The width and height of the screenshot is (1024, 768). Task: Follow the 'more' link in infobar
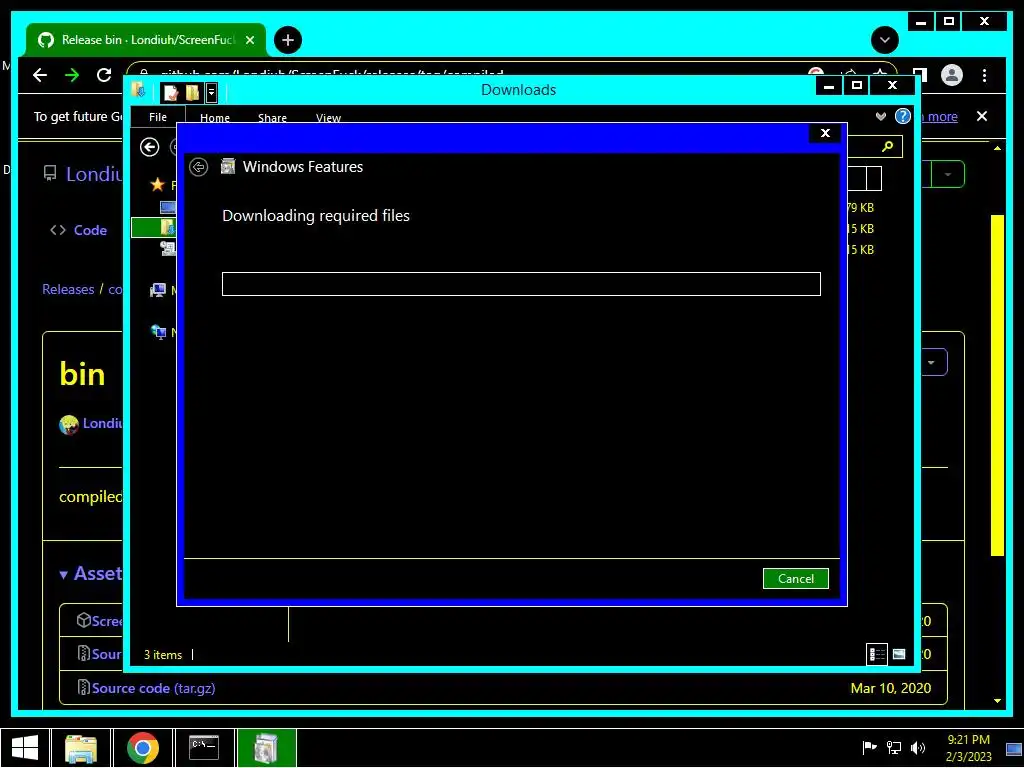pyautogui.click(x=942, y=116)
